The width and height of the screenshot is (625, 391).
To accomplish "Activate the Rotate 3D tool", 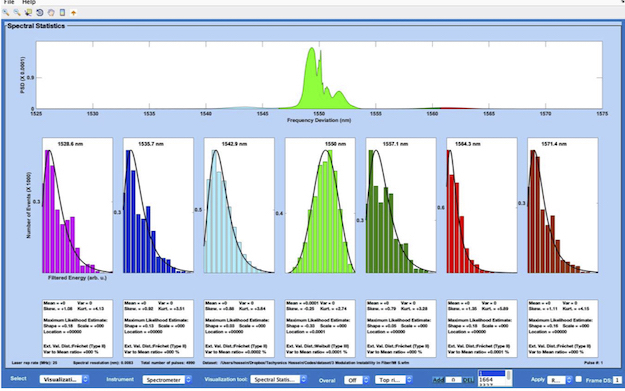I will click(39, 12).
